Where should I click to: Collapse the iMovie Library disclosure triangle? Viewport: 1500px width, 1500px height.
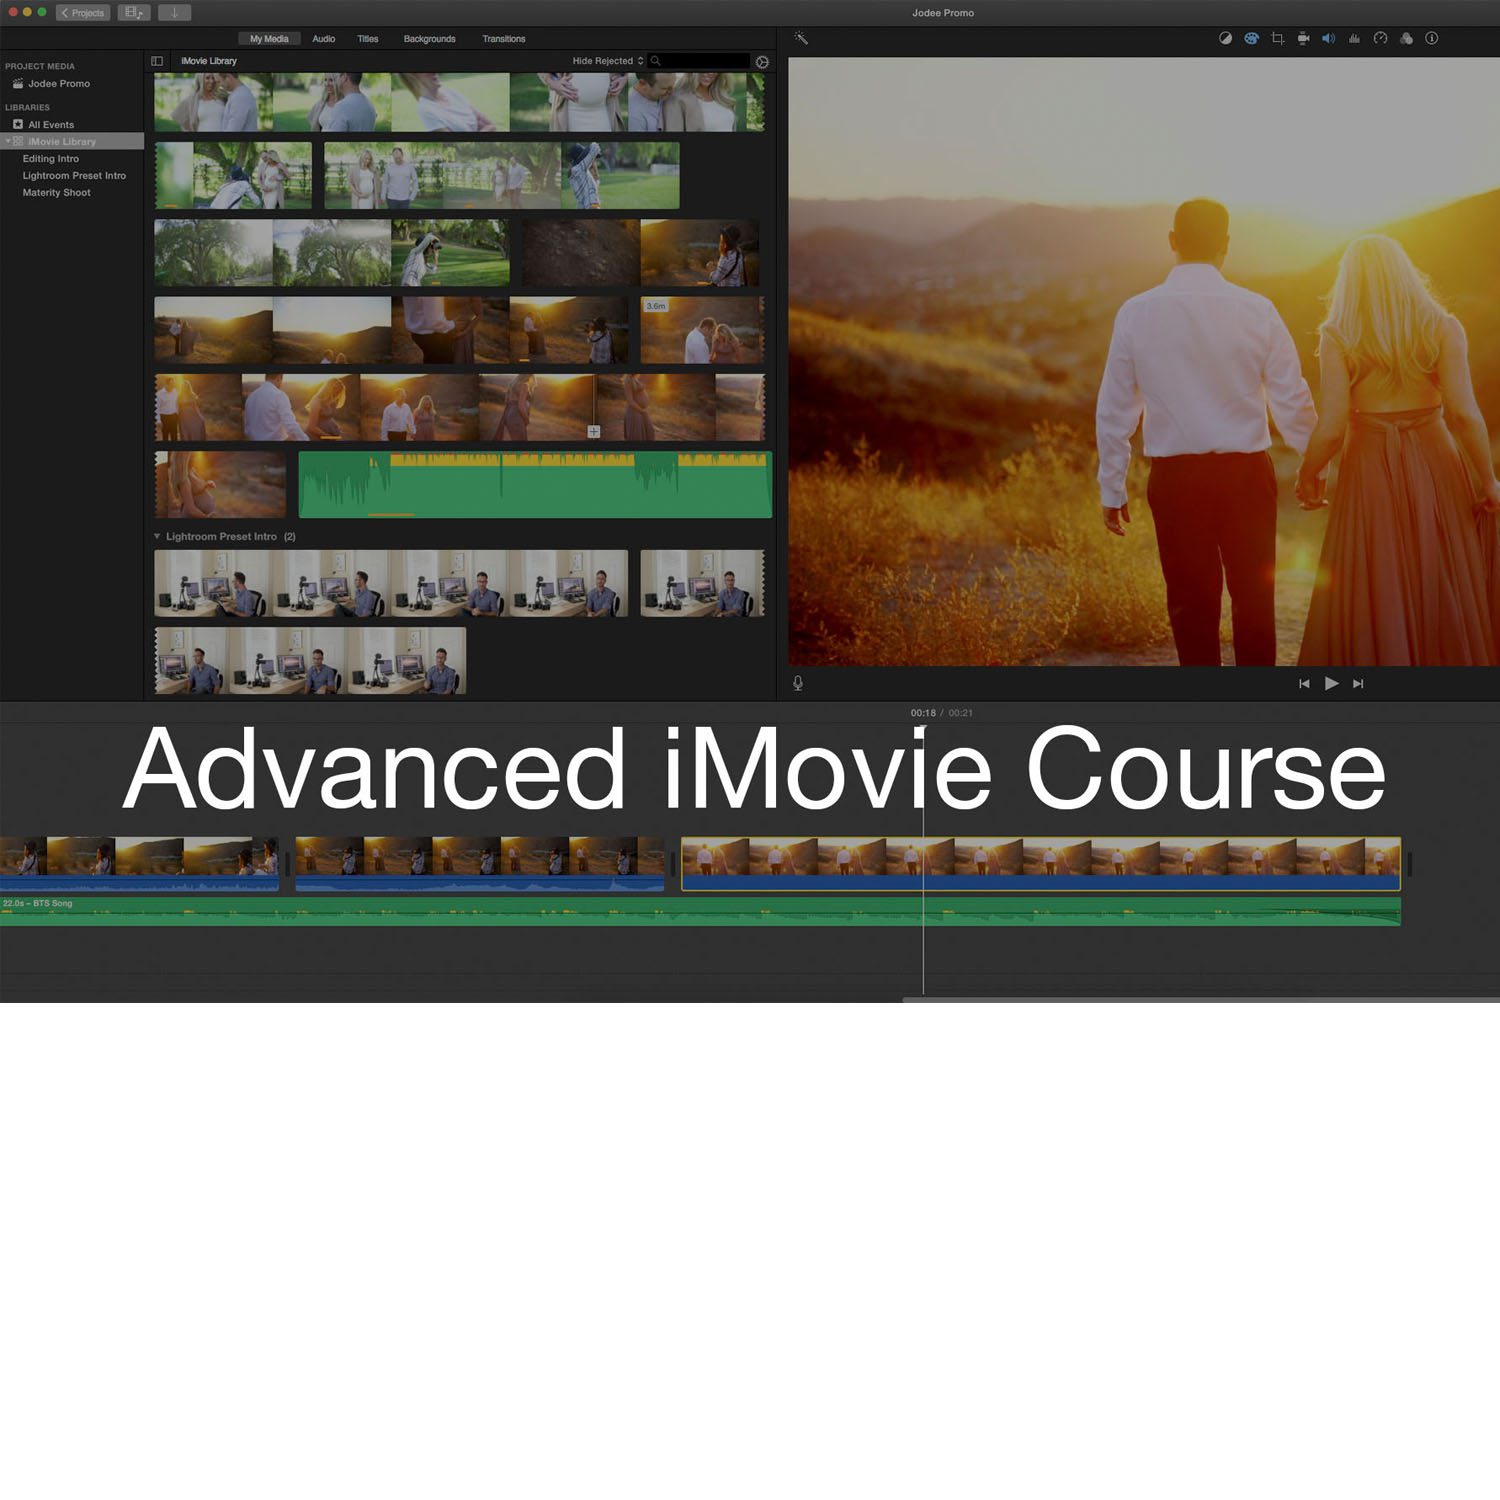click(x=8, y=141)
